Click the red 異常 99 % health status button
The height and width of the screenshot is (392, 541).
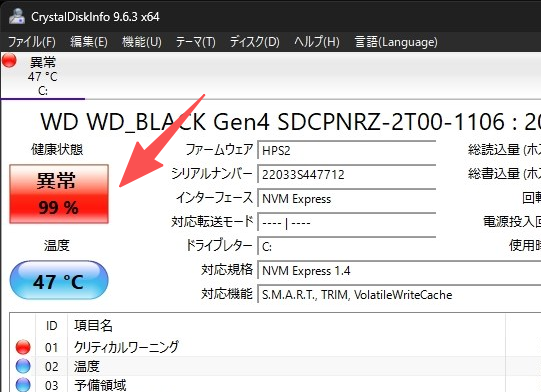[x=59, y=194]
